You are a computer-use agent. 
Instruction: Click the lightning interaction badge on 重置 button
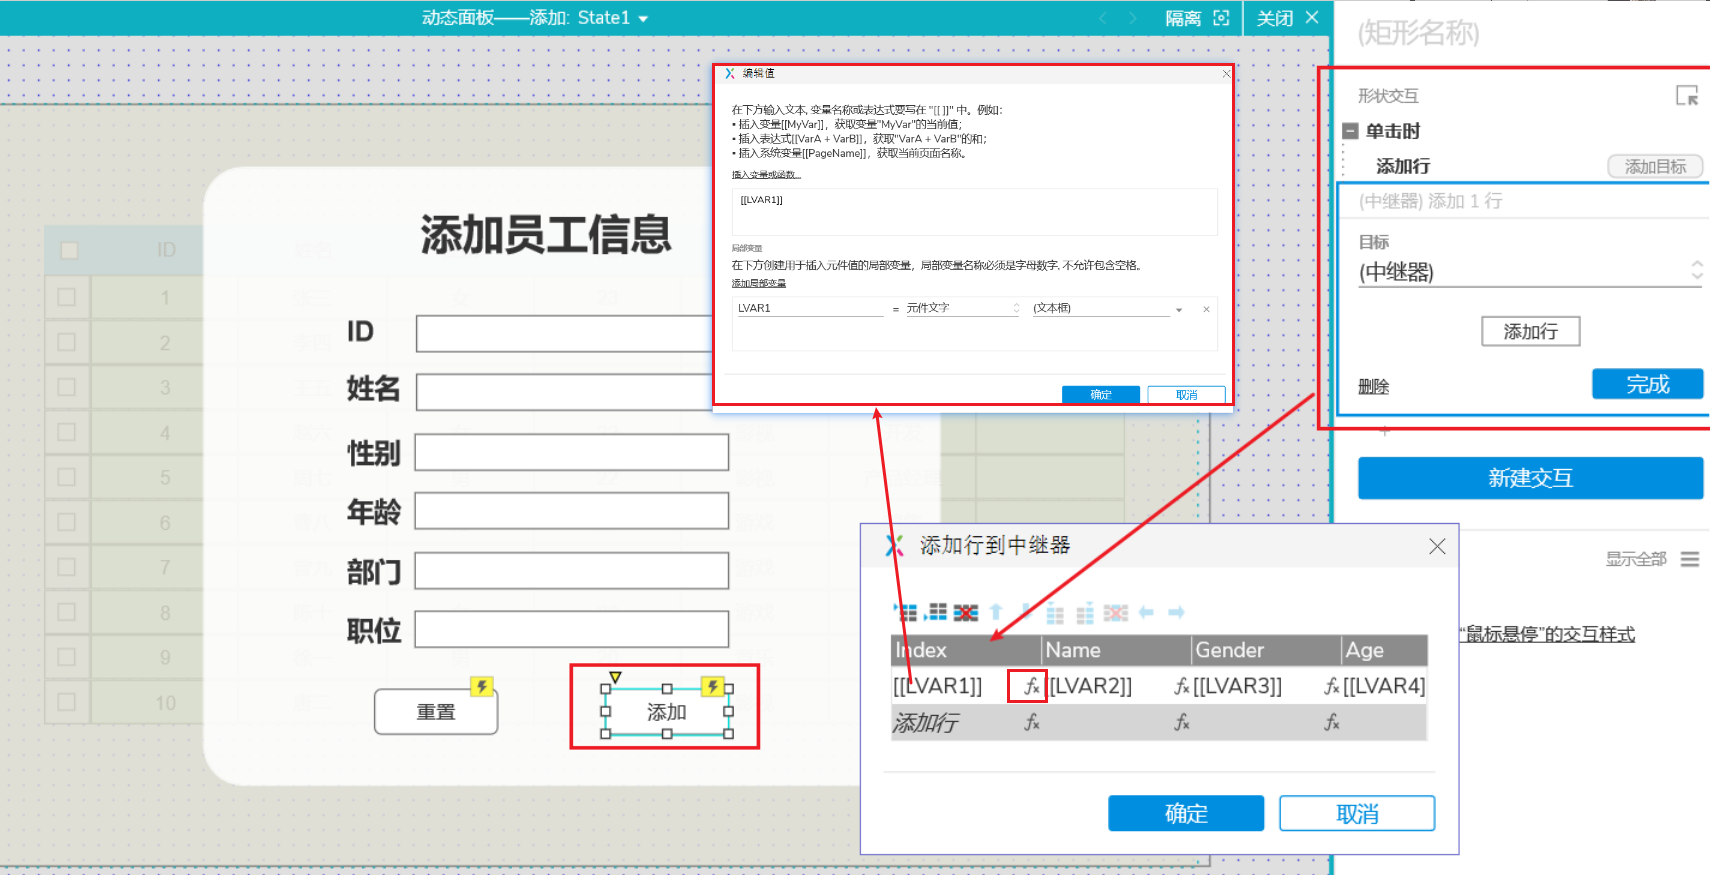coord(482,686)
